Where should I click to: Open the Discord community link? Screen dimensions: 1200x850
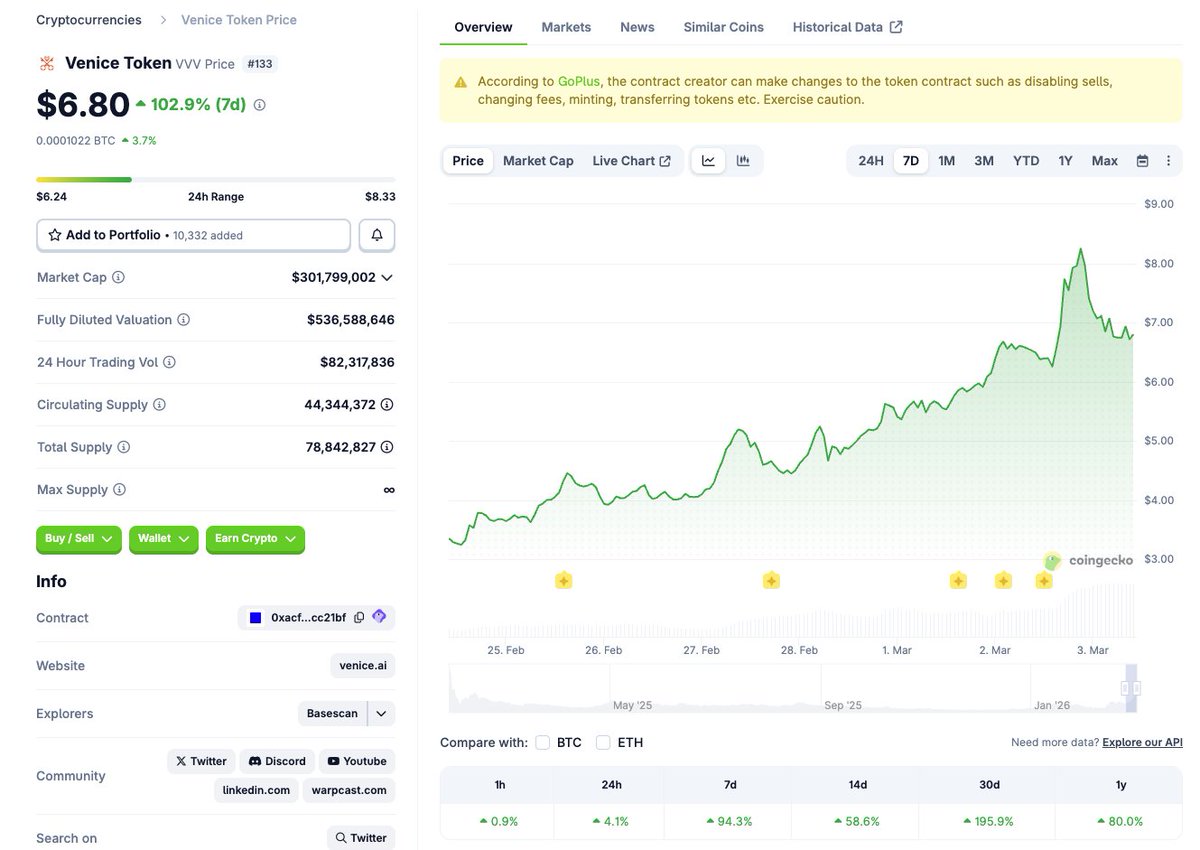coord(277,761)
